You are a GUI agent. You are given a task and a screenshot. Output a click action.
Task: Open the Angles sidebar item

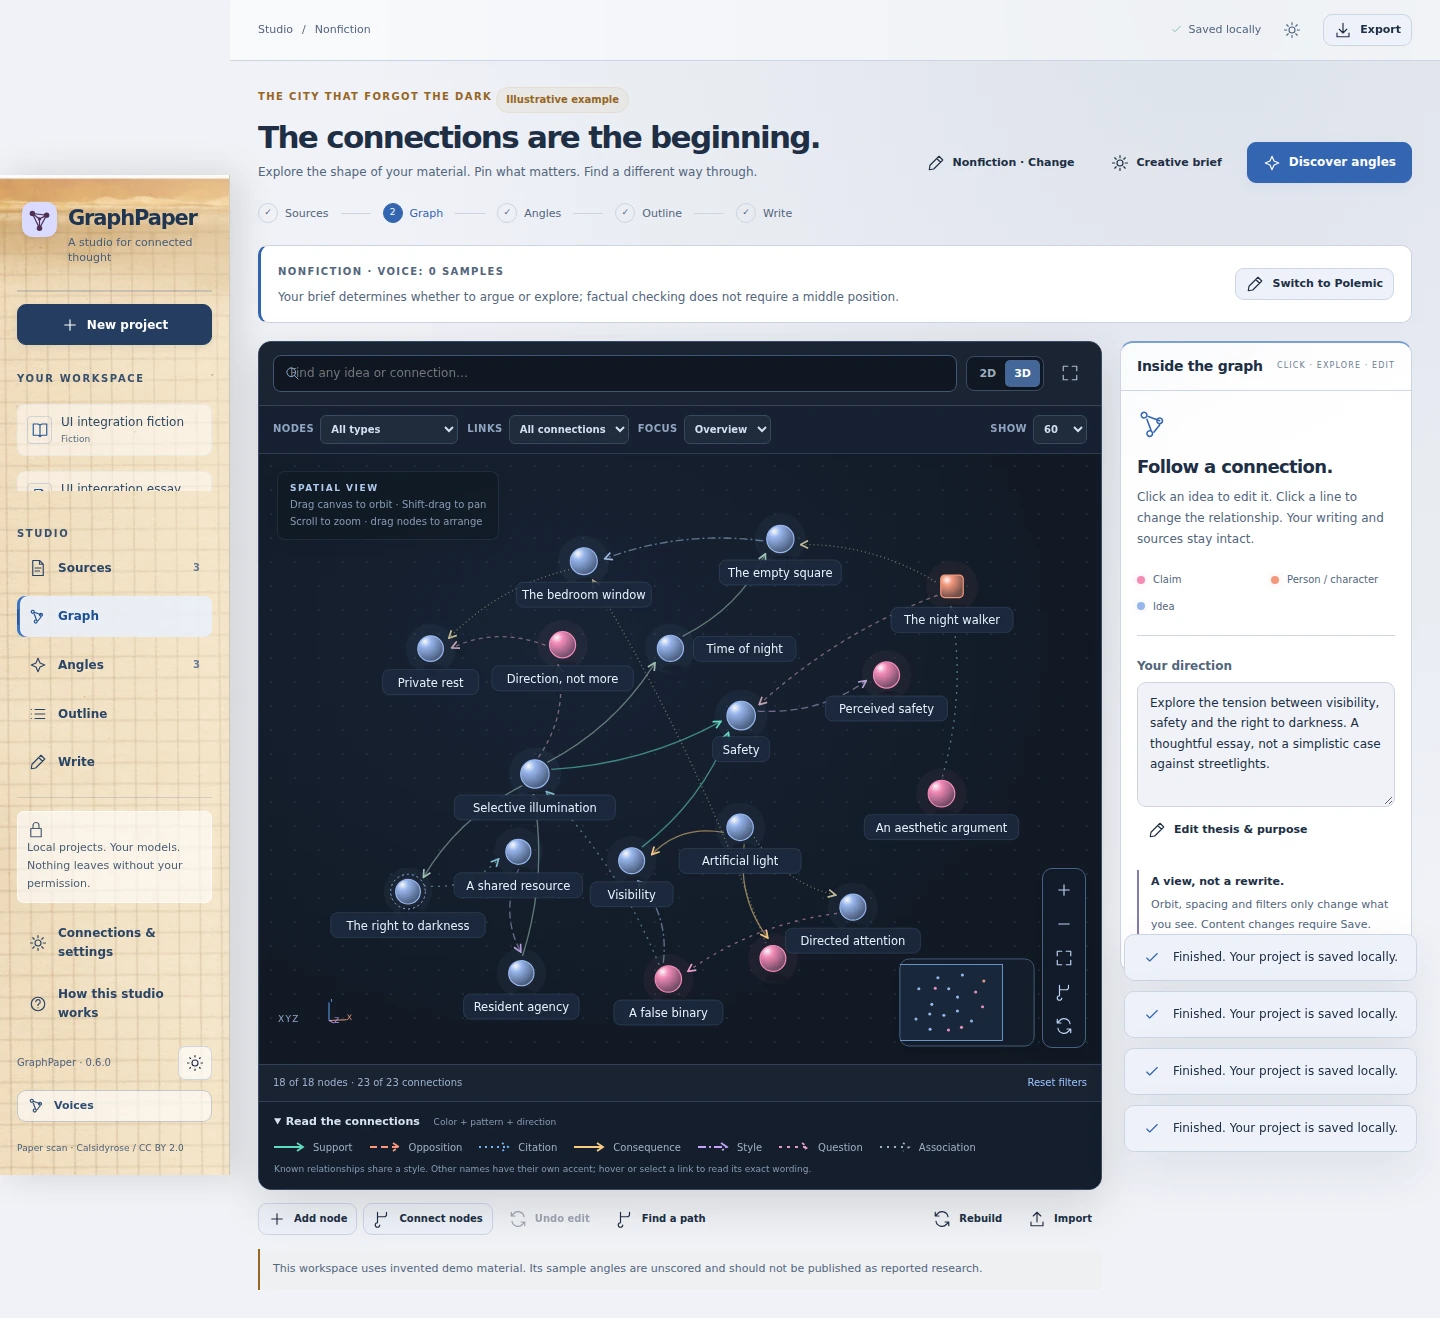(x=114, y=665)
